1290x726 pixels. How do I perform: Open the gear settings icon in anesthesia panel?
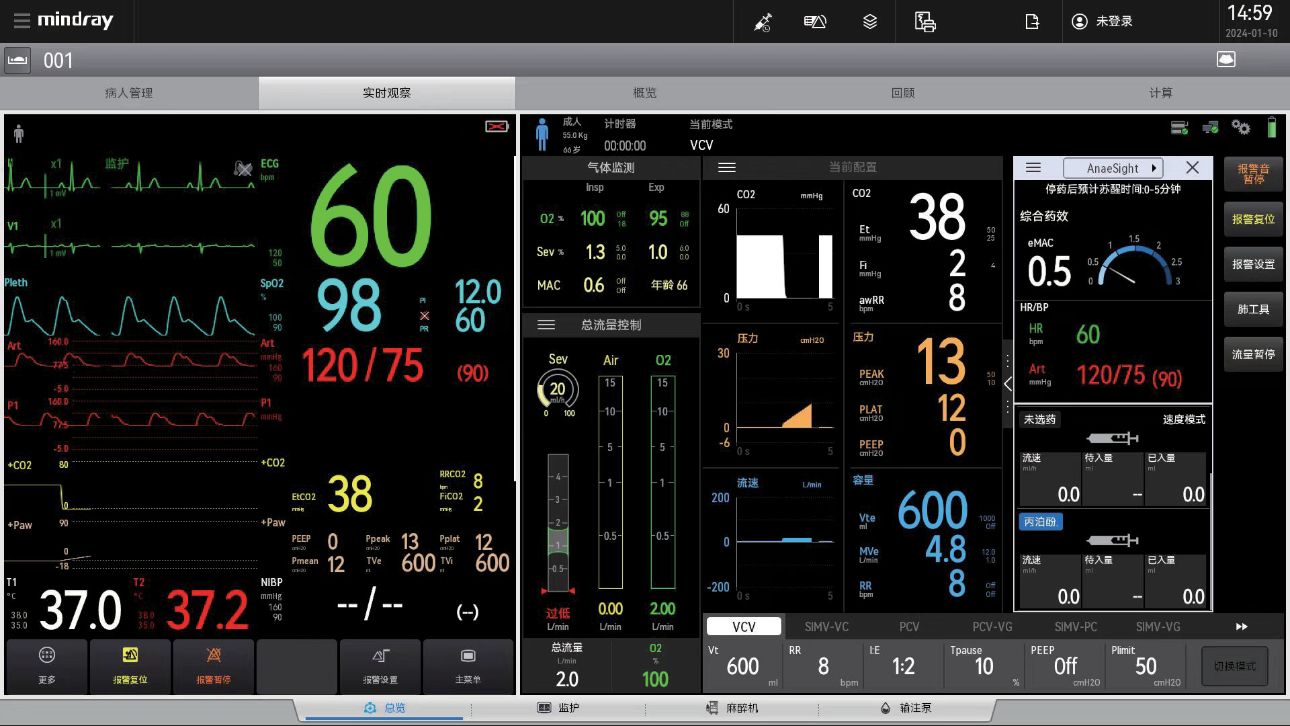(1241, 127)
